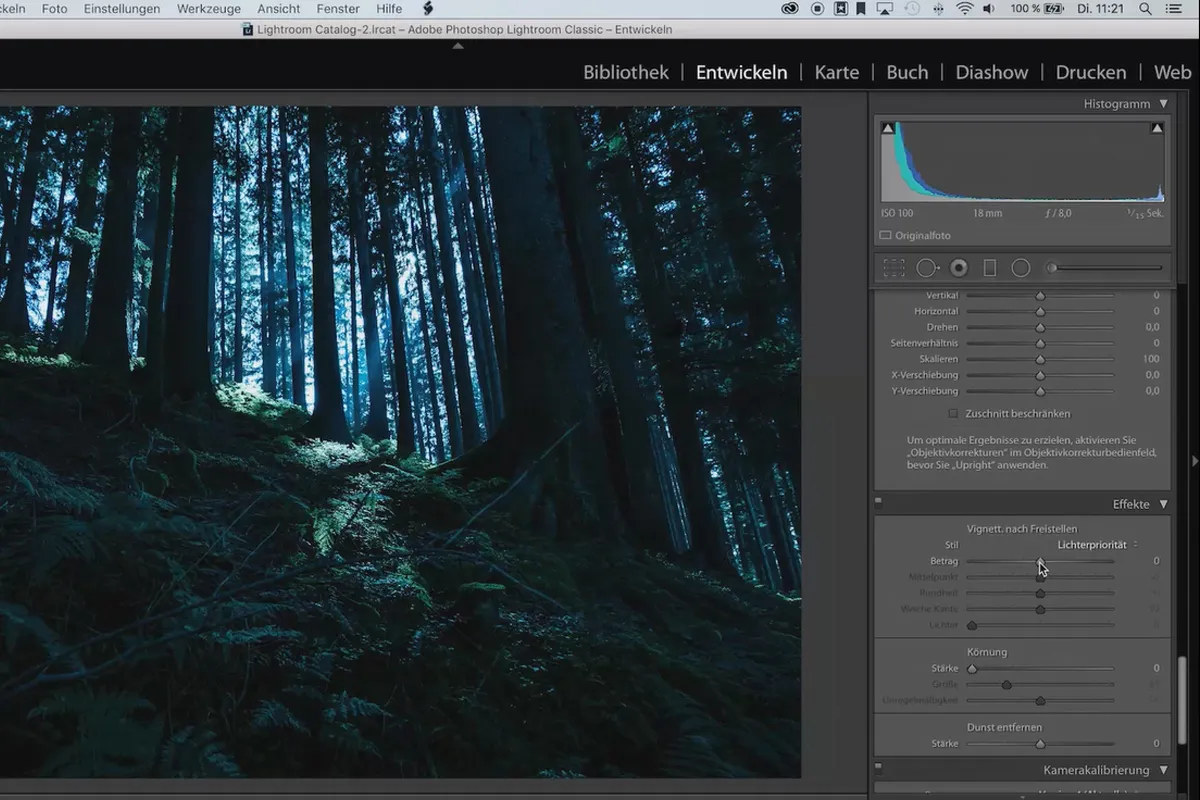Click the Horizontal transform slider
The image size is (1200, 800).
coord(1040,311)
